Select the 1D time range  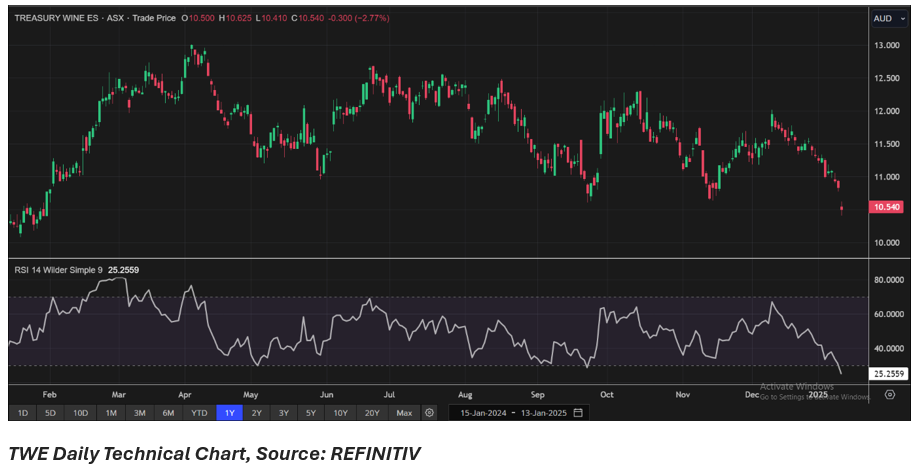coord(22,412)
